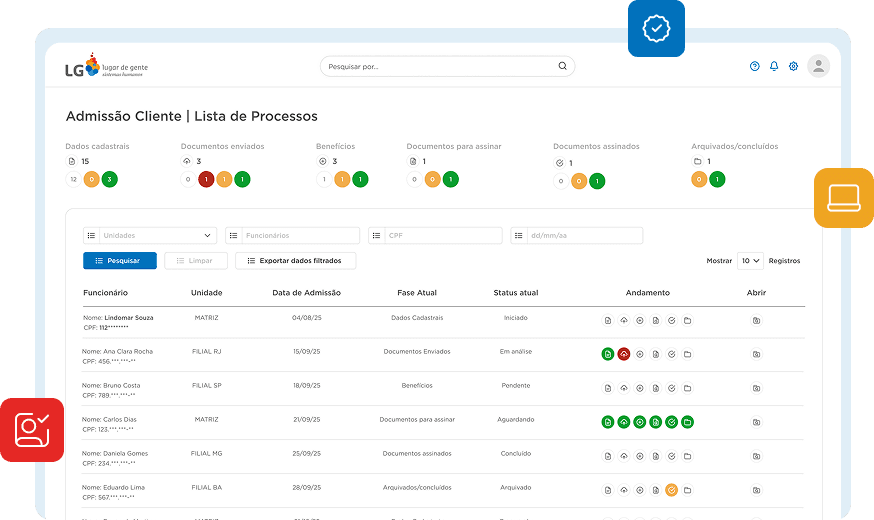Click the magnifier icon in search bar
The height and width of the screenshot is (520, 874).
(563, 67)
